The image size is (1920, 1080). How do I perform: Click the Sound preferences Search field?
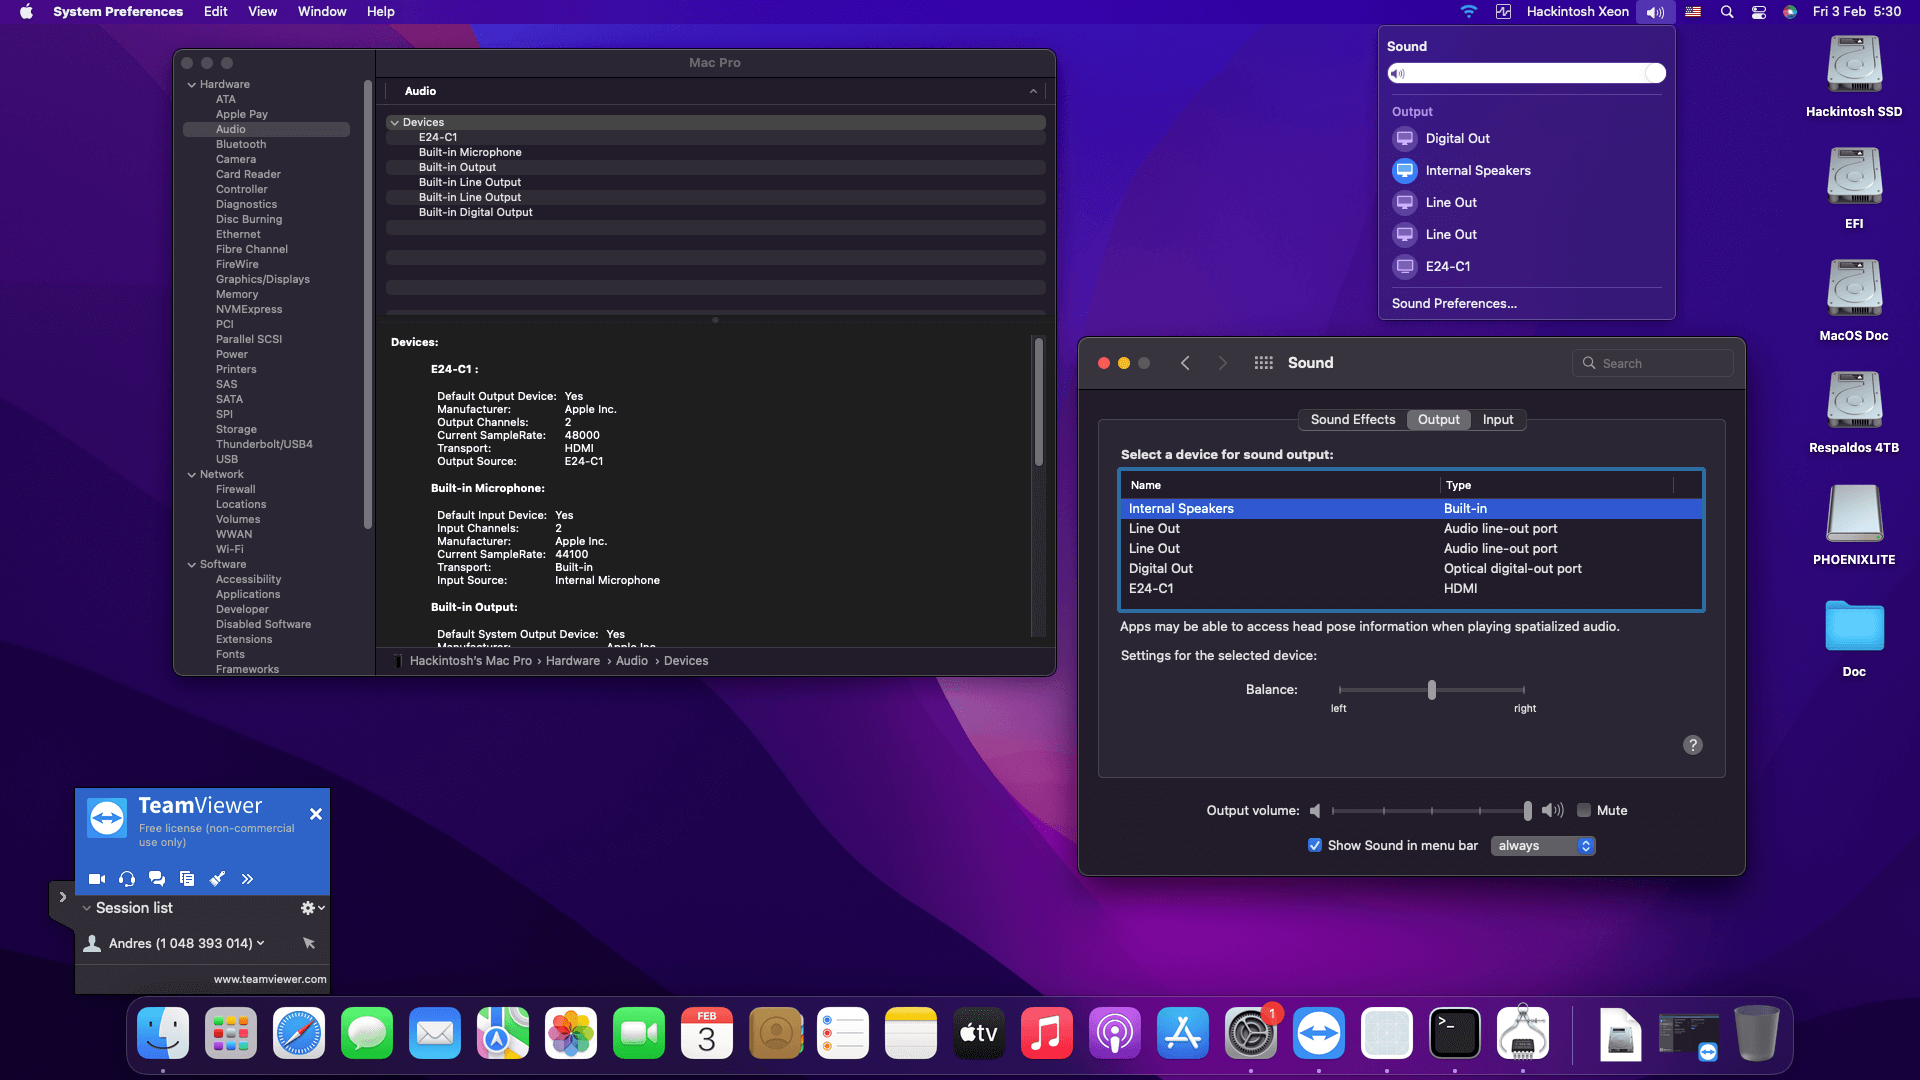pyautogui.click(x=1653, y=364)
